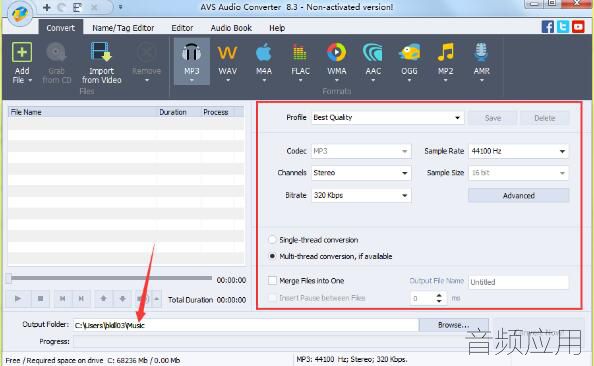
Task: Select the WMA output format
Action: coord(336,61)
